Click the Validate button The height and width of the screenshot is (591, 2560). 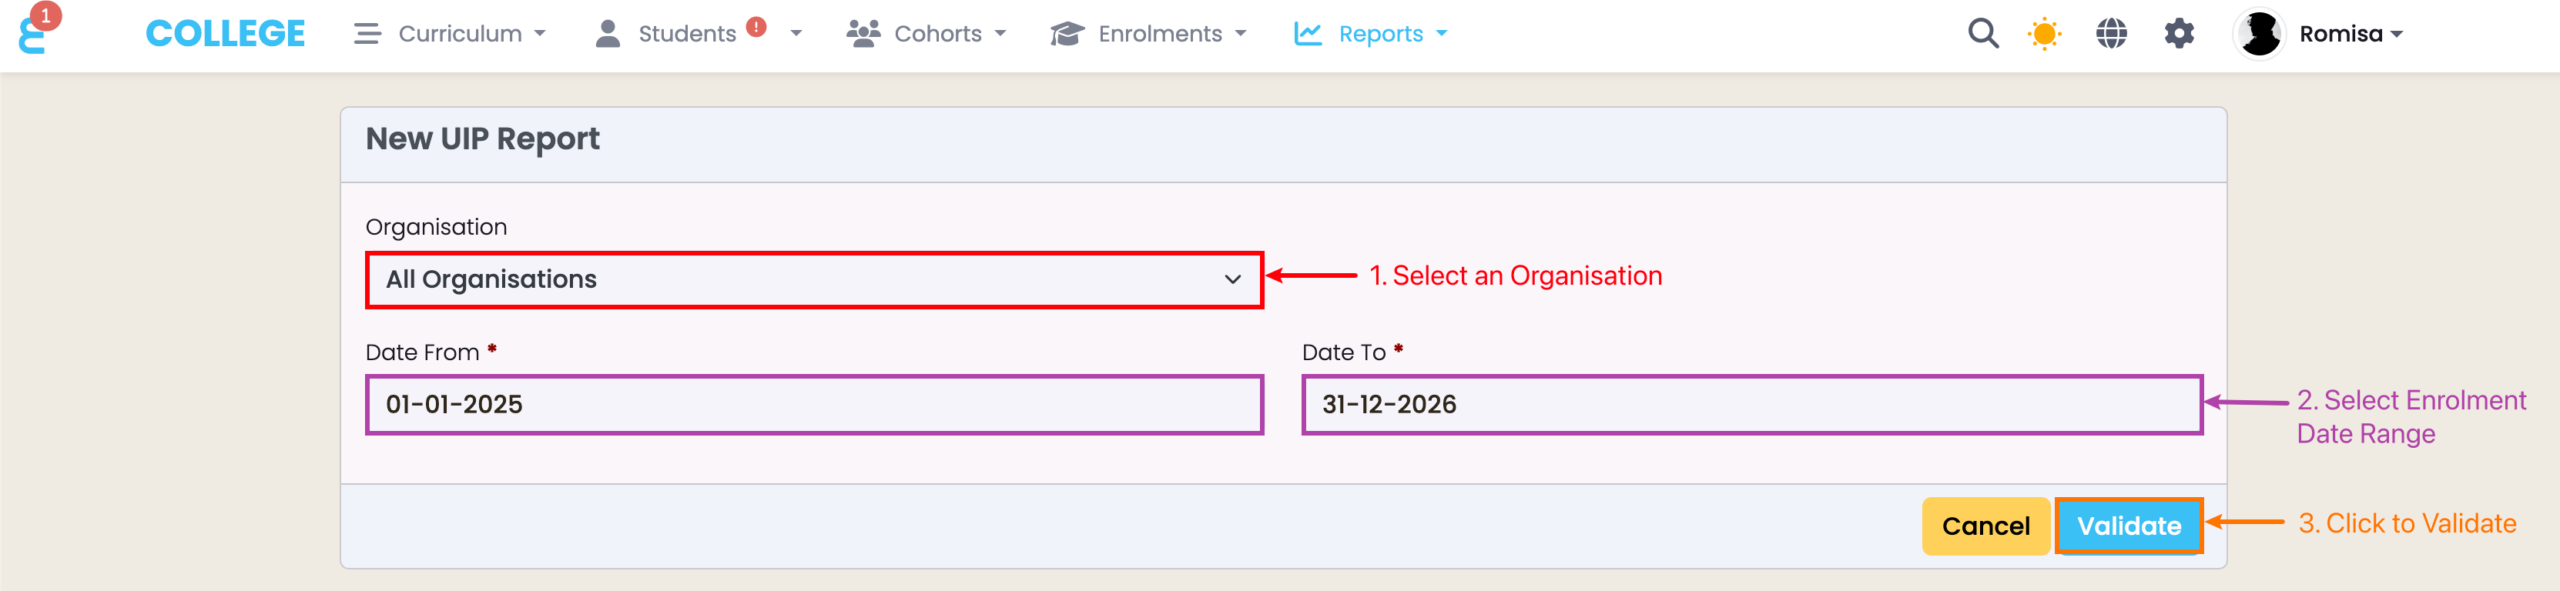click(x=2128, y=526)
